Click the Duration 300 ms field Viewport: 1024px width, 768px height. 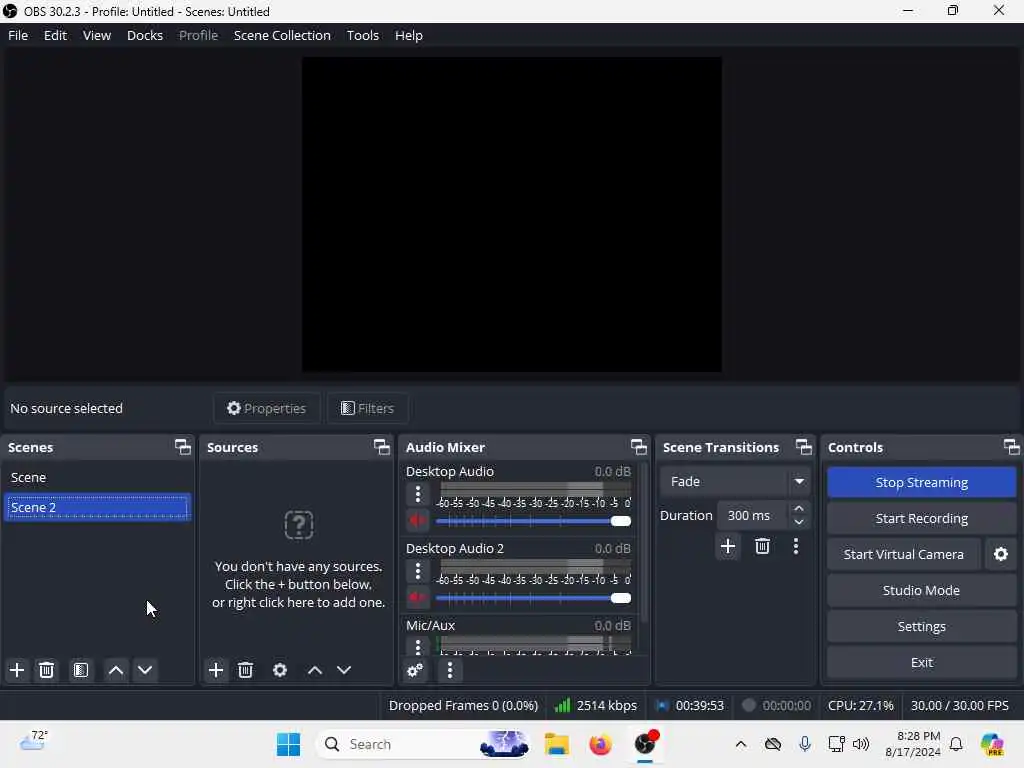point(753,515)
